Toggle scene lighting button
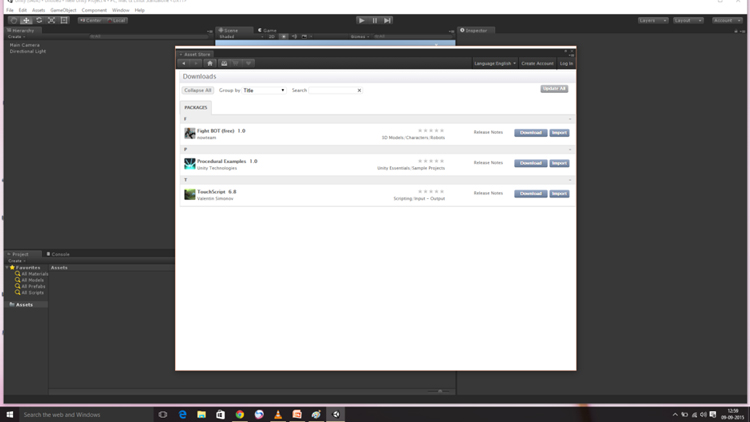 tap(284, 36)
